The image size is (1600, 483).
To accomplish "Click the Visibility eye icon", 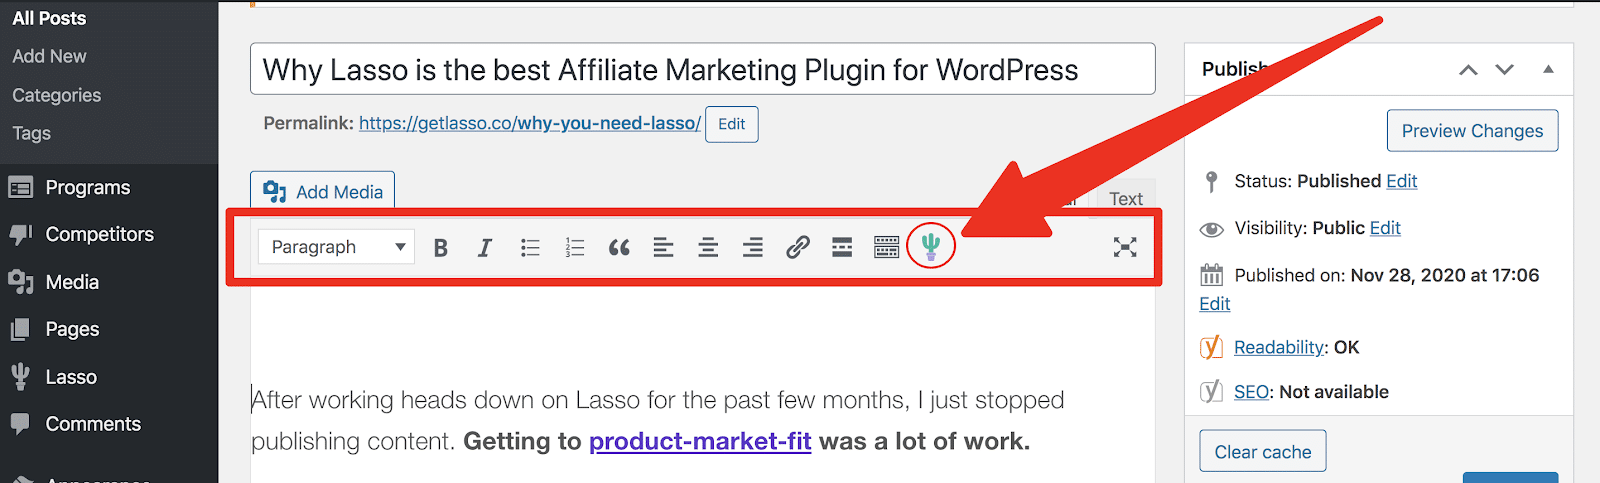I will click(1211, 229).
